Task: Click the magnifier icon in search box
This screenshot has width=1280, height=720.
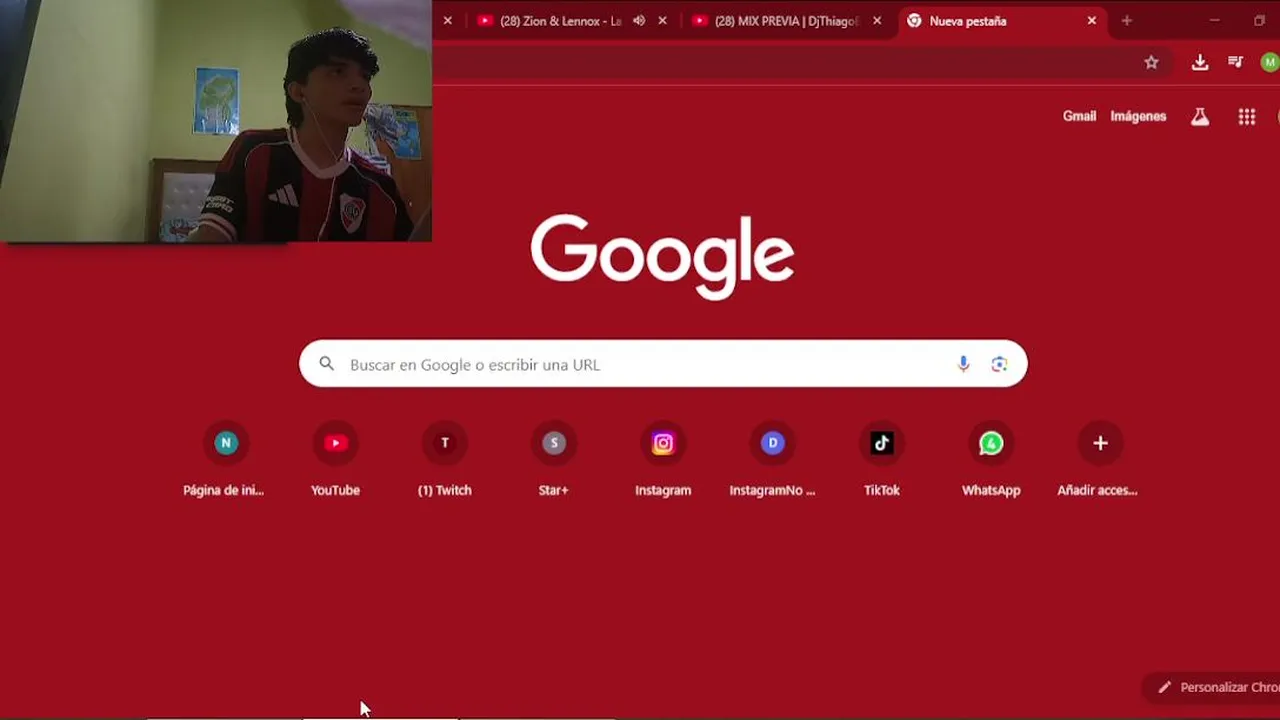Action: (327, 364)
